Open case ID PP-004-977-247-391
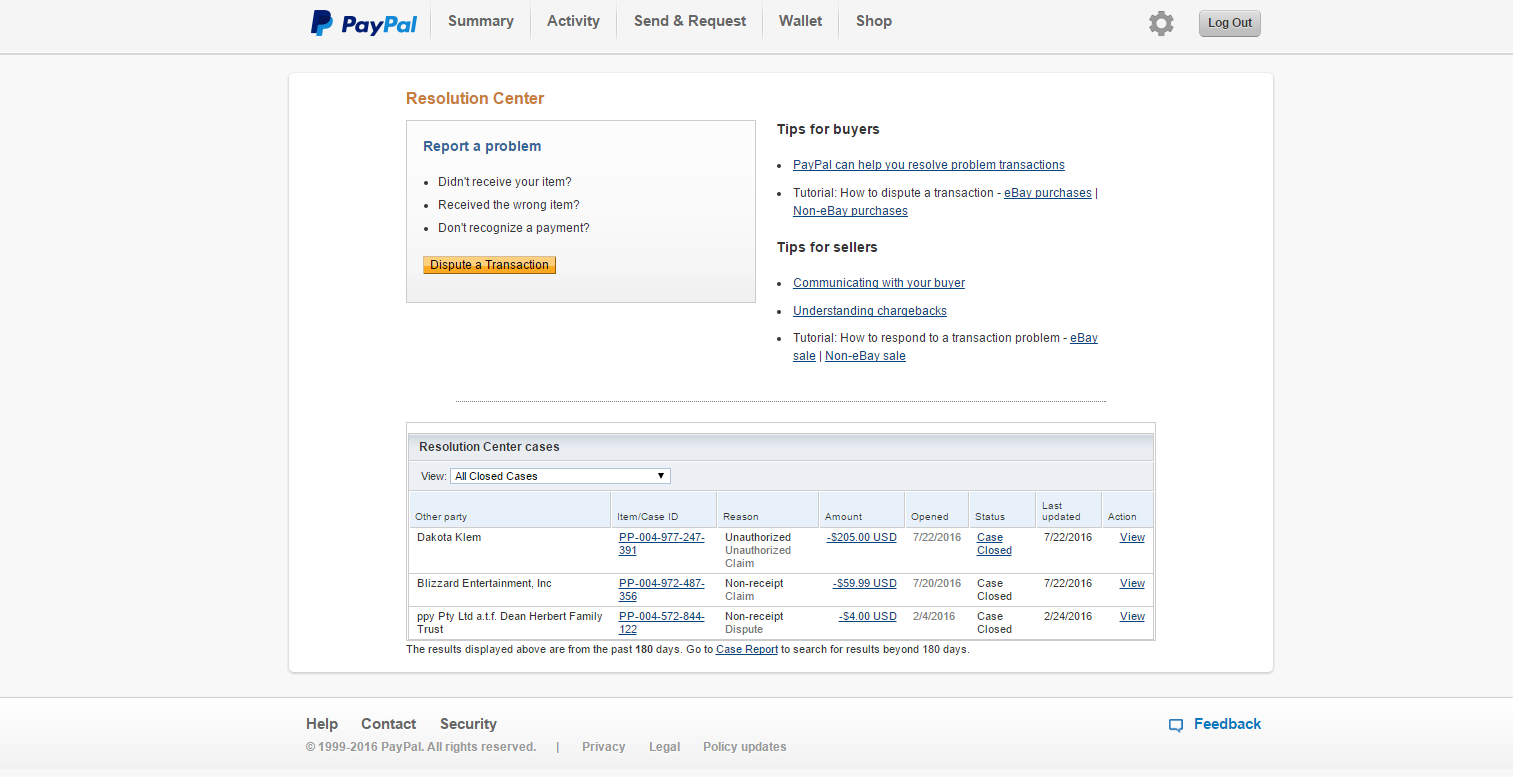Image resolution: width=1513 pixels, height=777 pixels. (x=661, y=544)
